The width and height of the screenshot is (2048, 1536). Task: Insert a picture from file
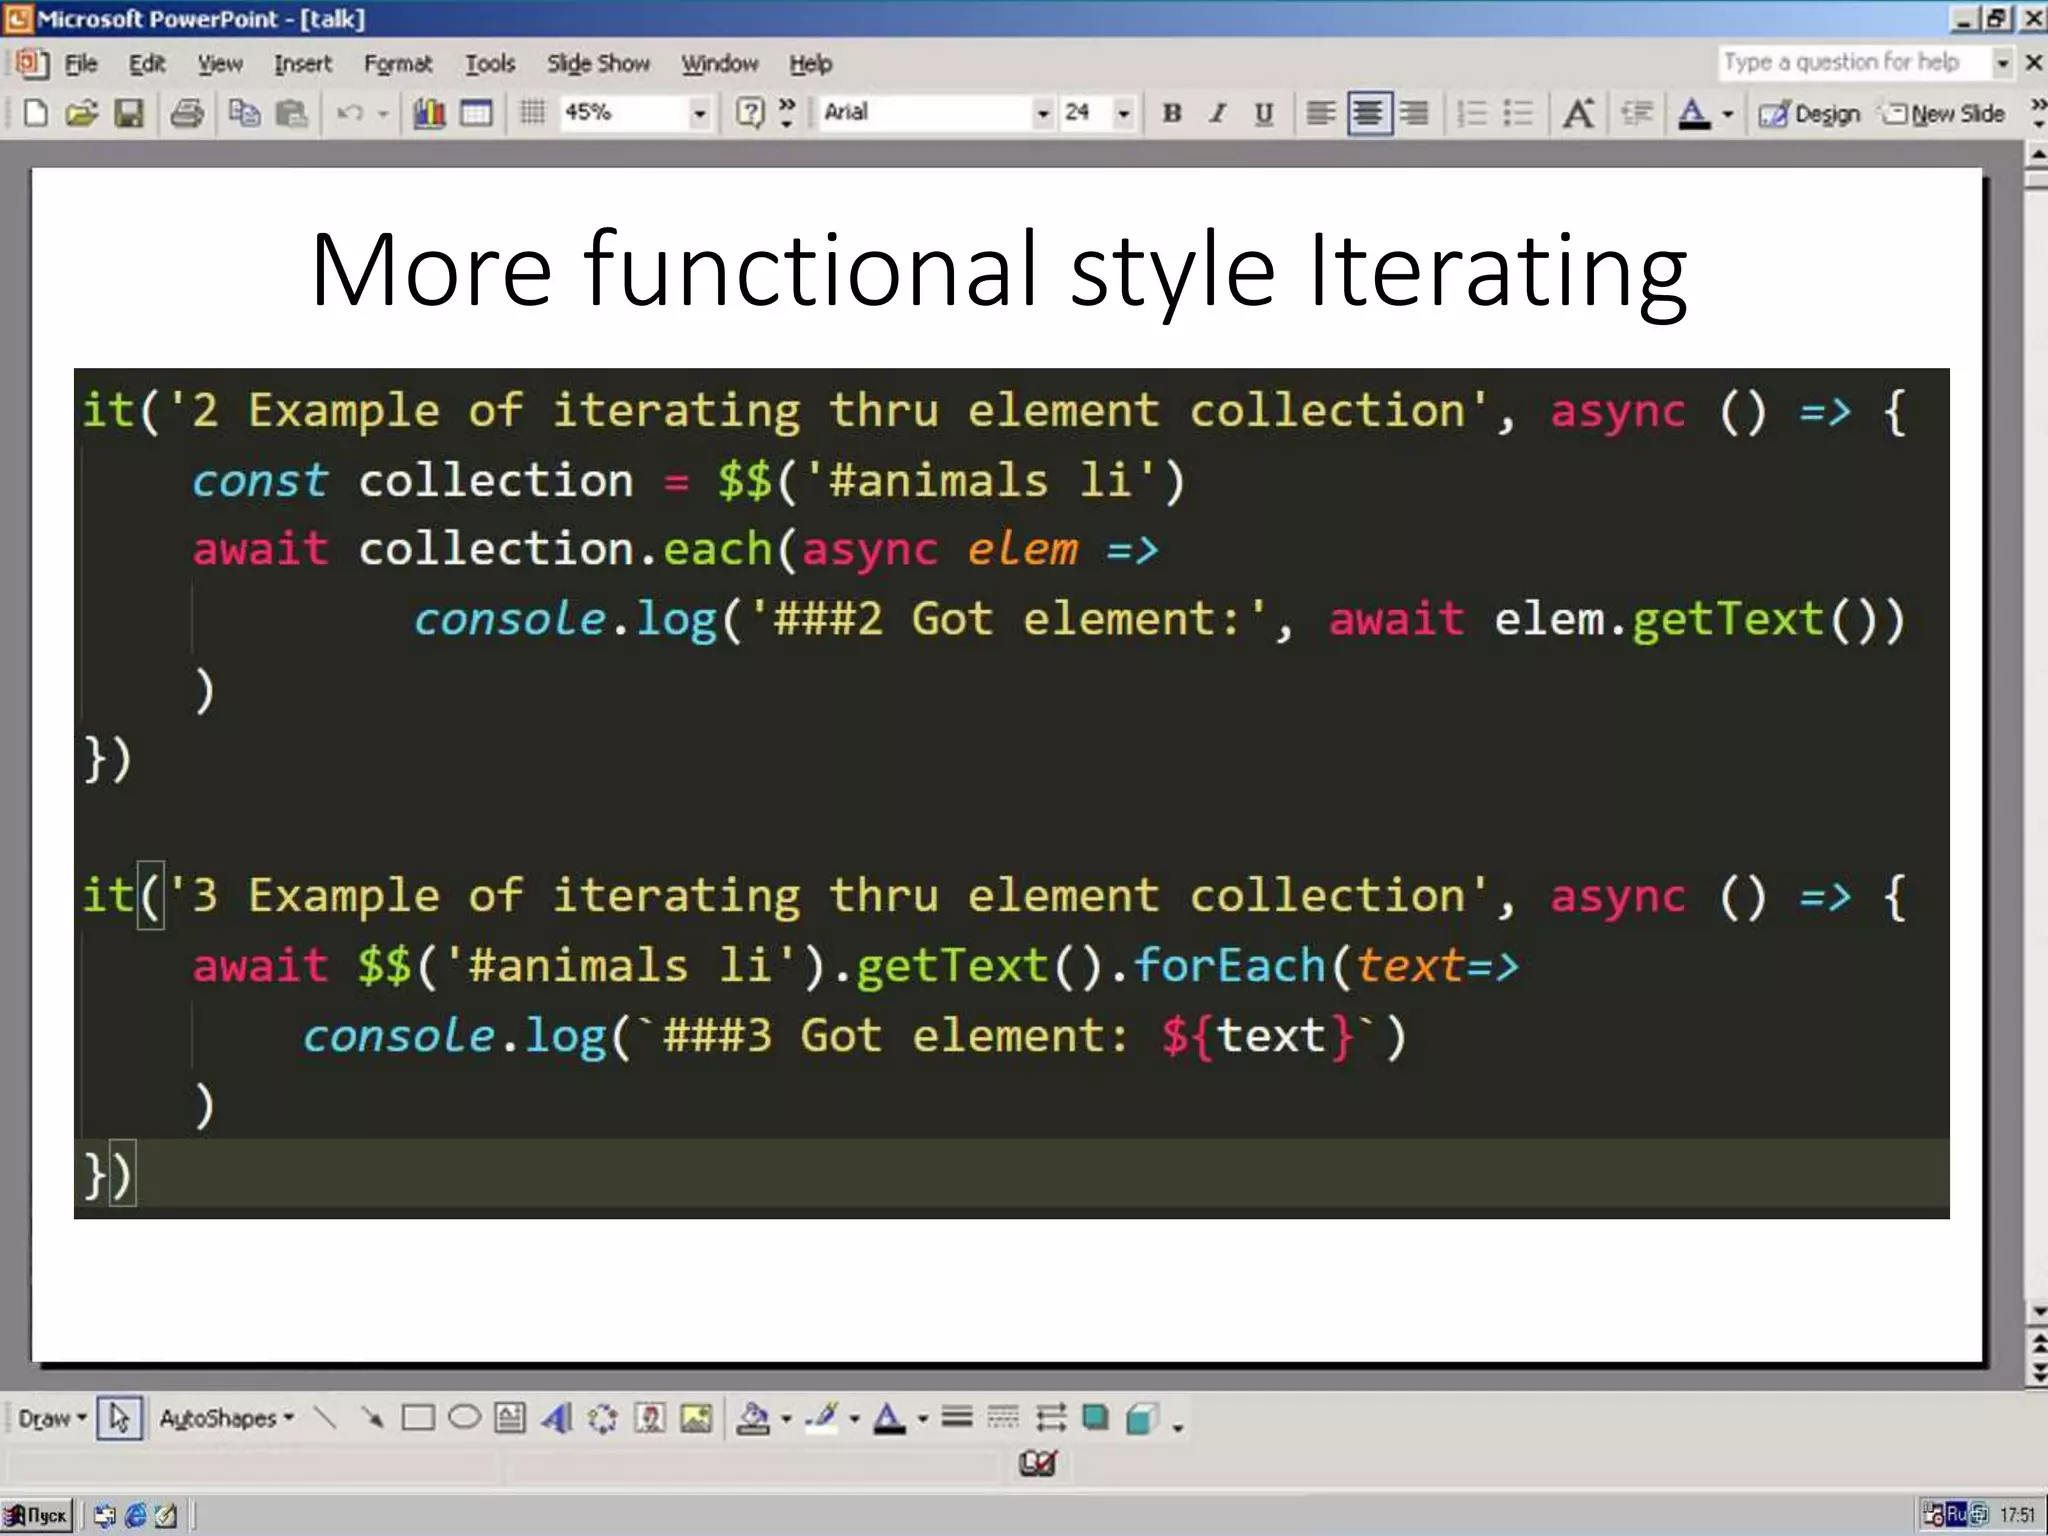click(x=696, y=1418)
